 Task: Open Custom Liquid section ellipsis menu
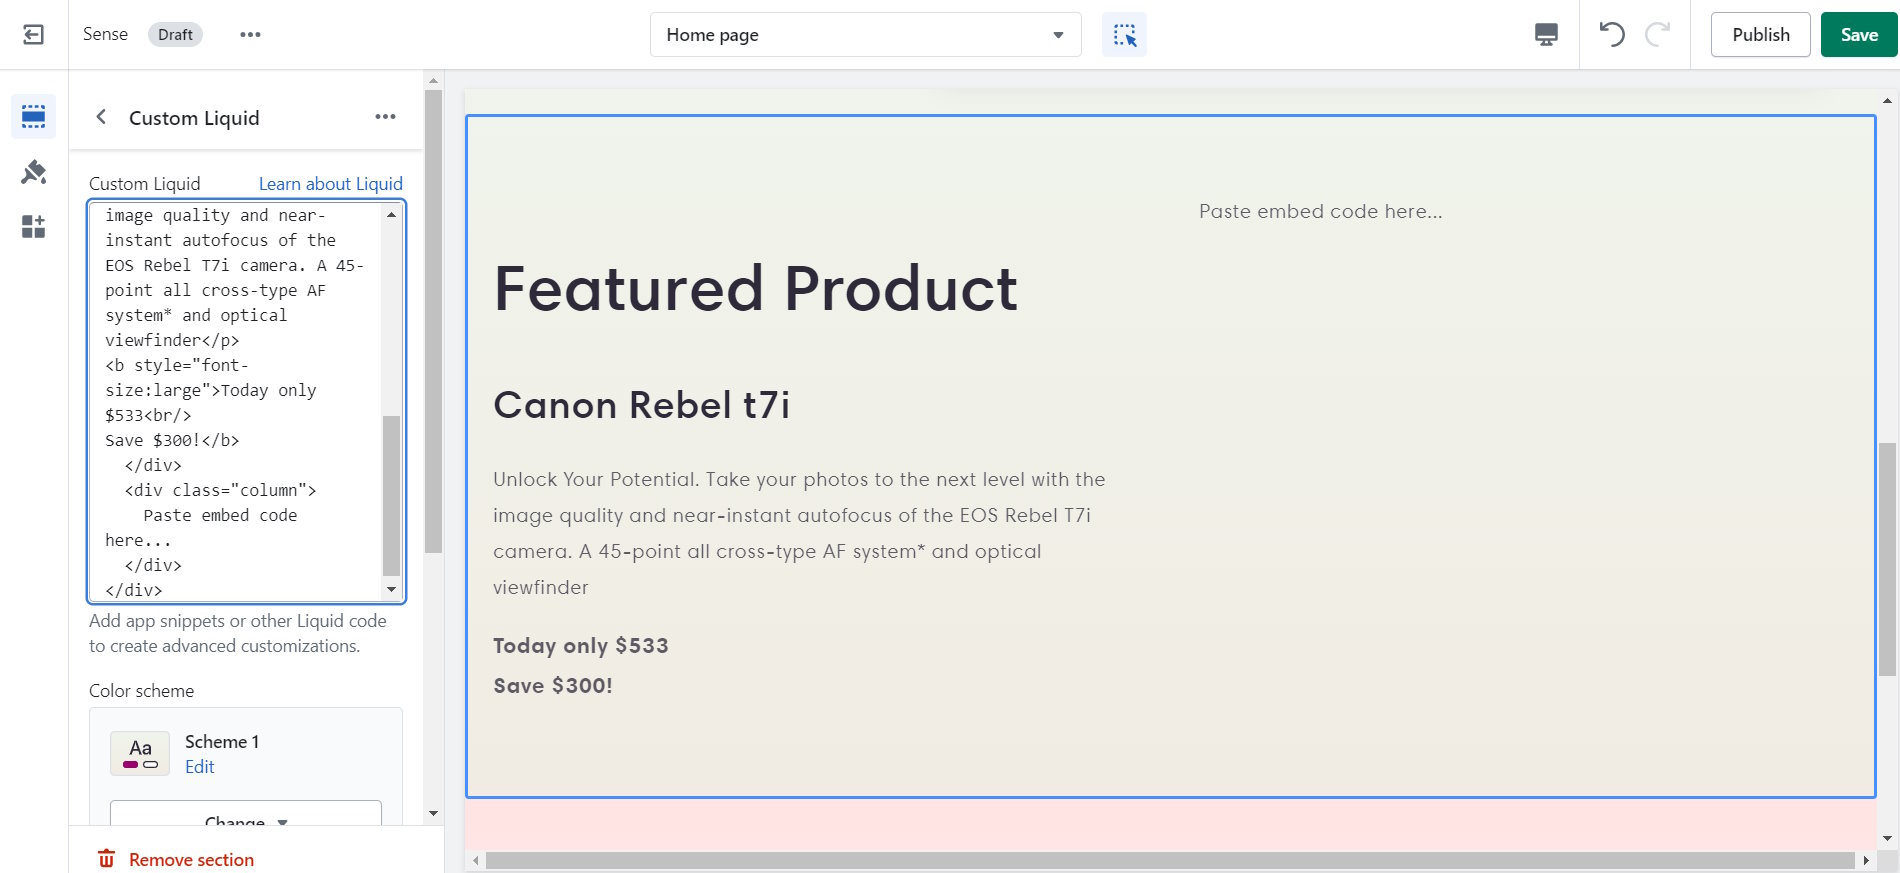tap(385, 117)
